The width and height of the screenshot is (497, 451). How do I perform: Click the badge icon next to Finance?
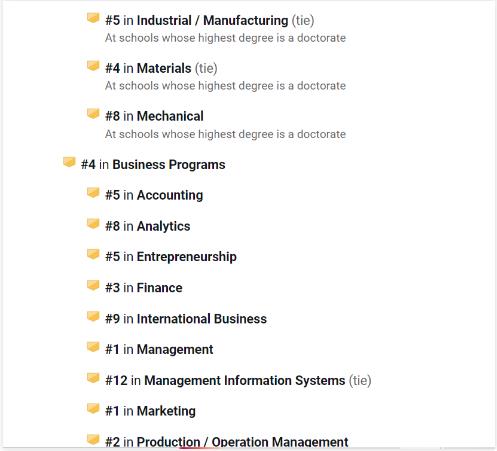(93, 285)
